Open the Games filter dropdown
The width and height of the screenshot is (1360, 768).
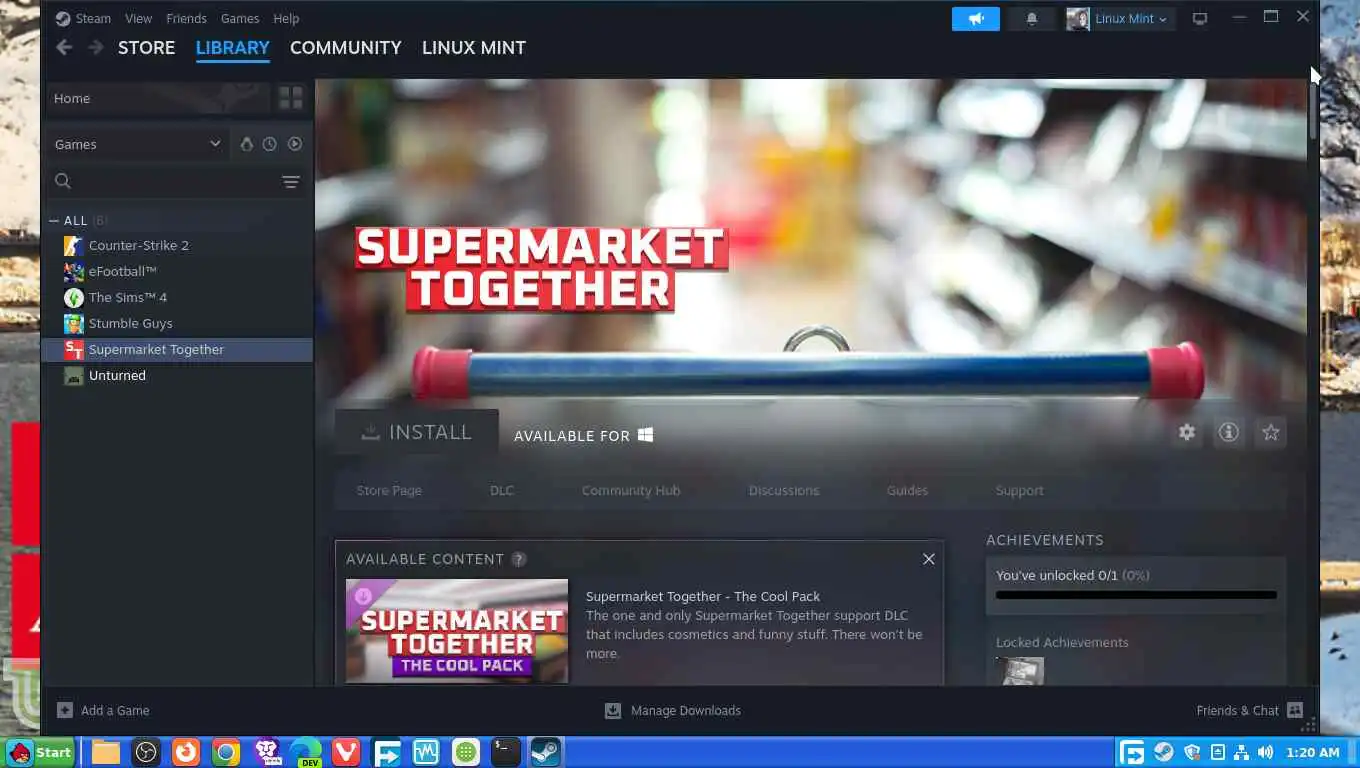(x=136, y=144)
